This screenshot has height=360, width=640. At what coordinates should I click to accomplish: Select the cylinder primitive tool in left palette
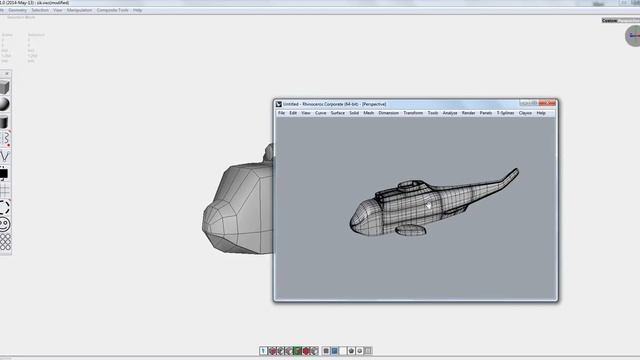[4, 121]
